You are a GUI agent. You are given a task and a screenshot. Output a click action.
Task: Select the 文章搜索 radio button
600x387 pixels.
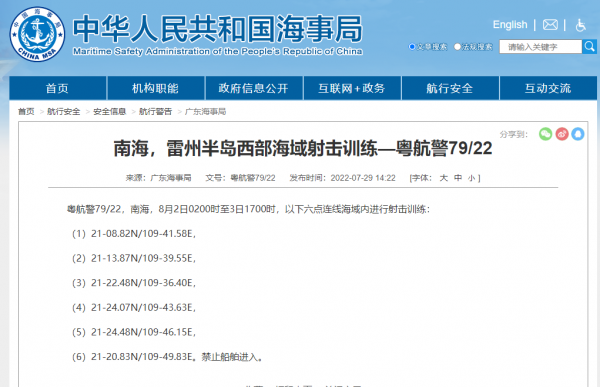click(x=412, y=47)
